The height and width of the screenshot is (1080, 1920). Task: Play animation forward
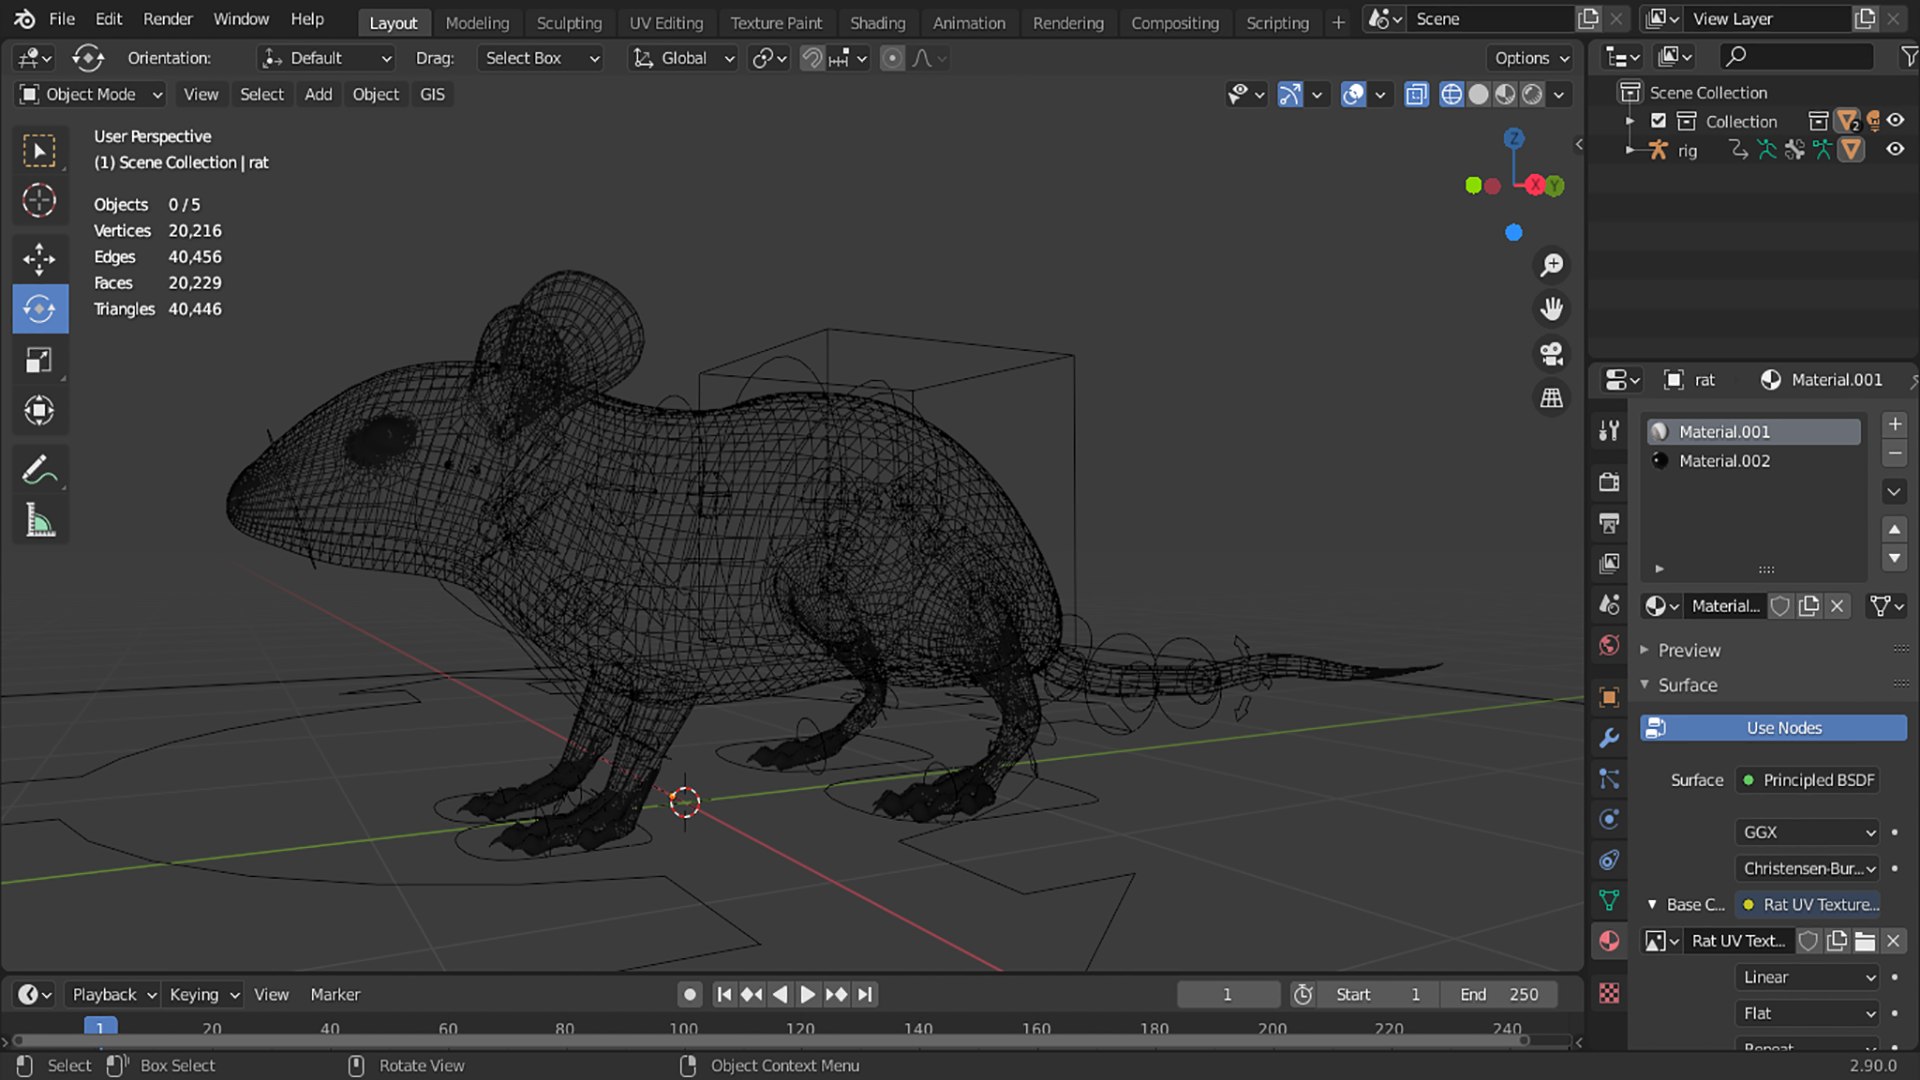click(x=807, y=994)
